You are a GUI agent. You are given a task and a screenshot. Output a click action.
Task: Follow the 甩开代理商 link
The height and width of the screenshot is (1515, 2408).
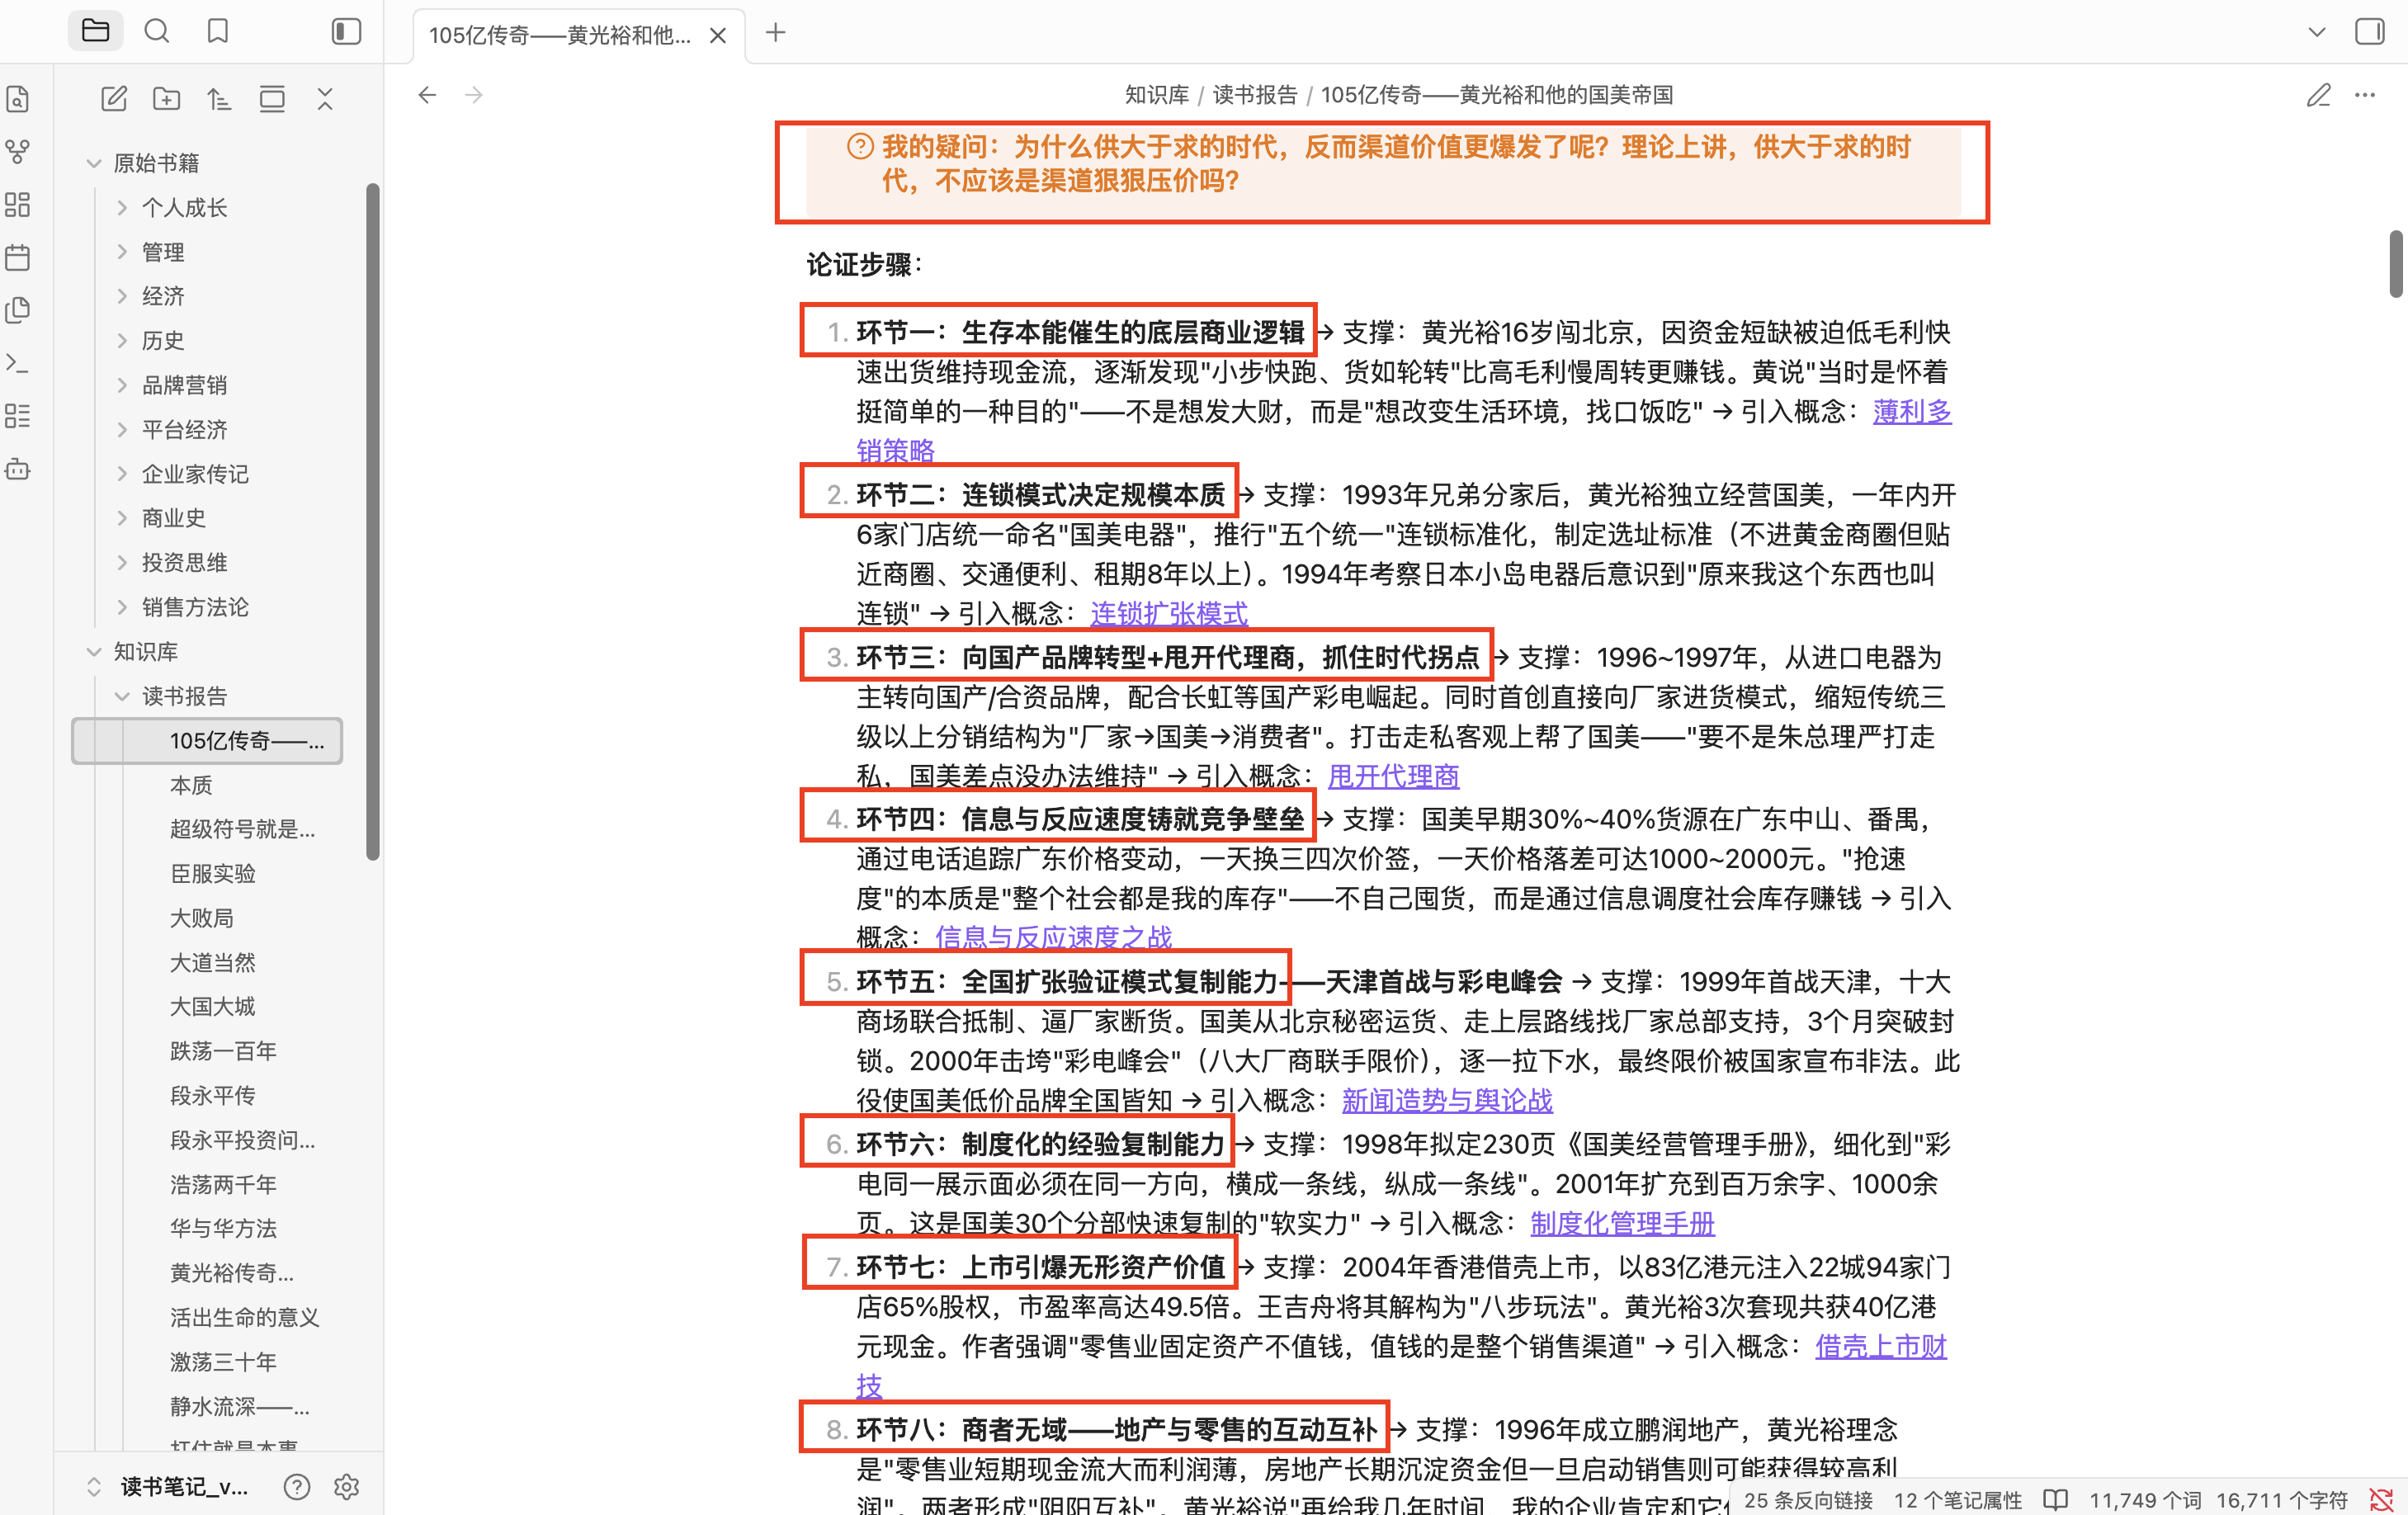click(1393, 776)
